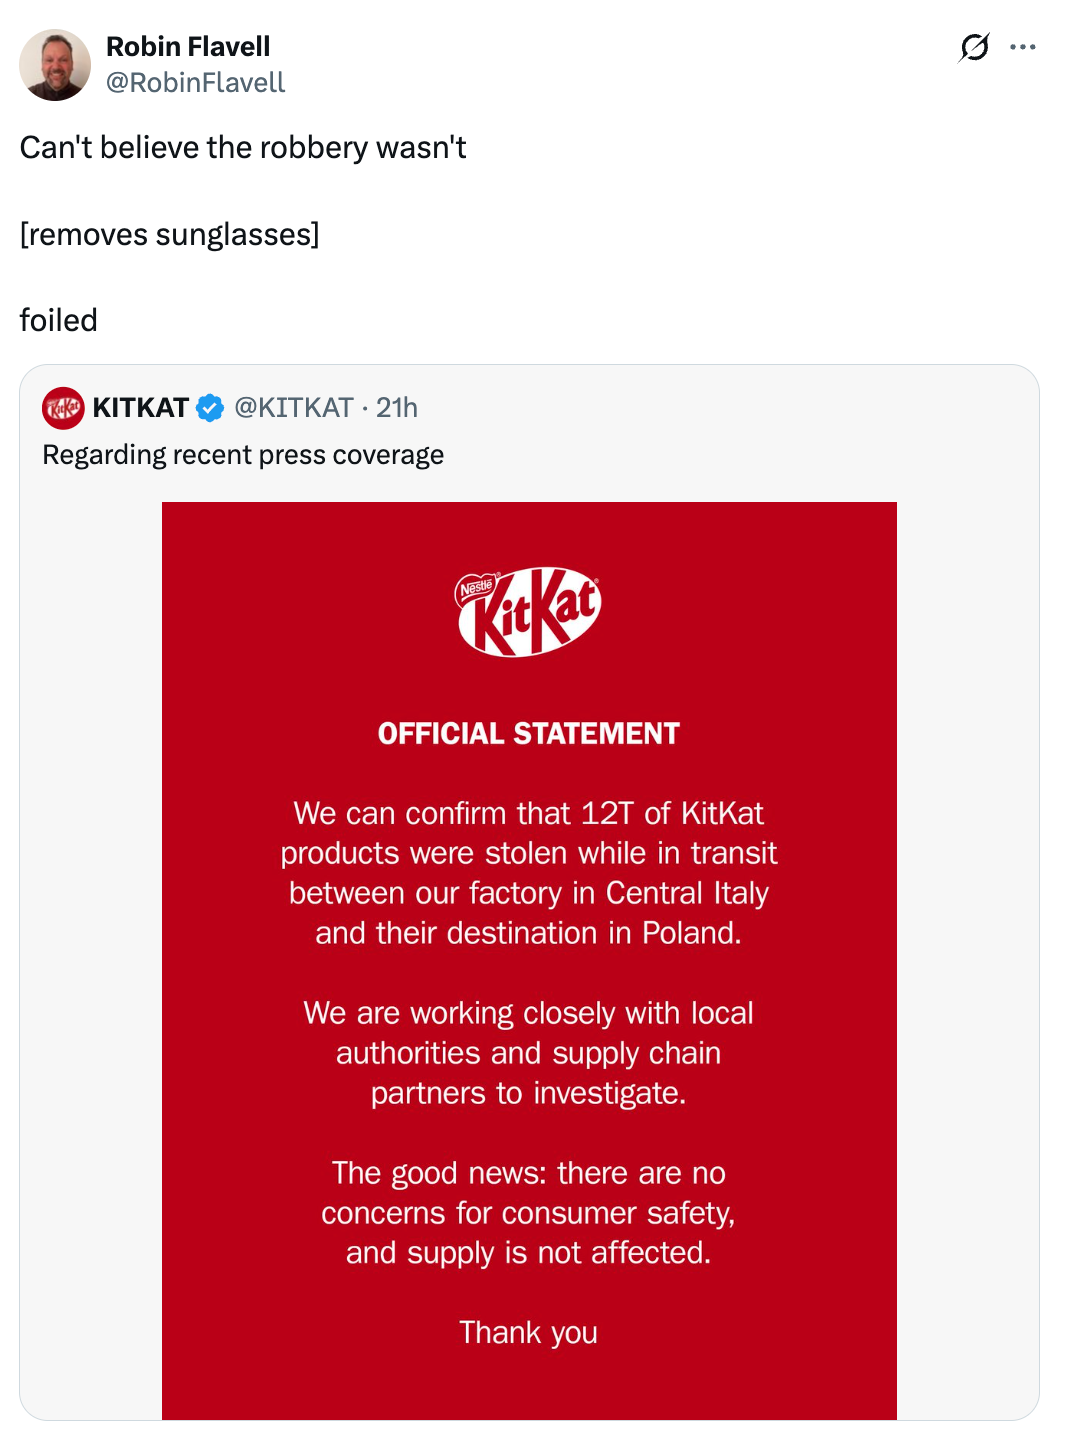Open the @KITKAT handle link
This screenshot has height=1440, width=1066.
point(291,407)
